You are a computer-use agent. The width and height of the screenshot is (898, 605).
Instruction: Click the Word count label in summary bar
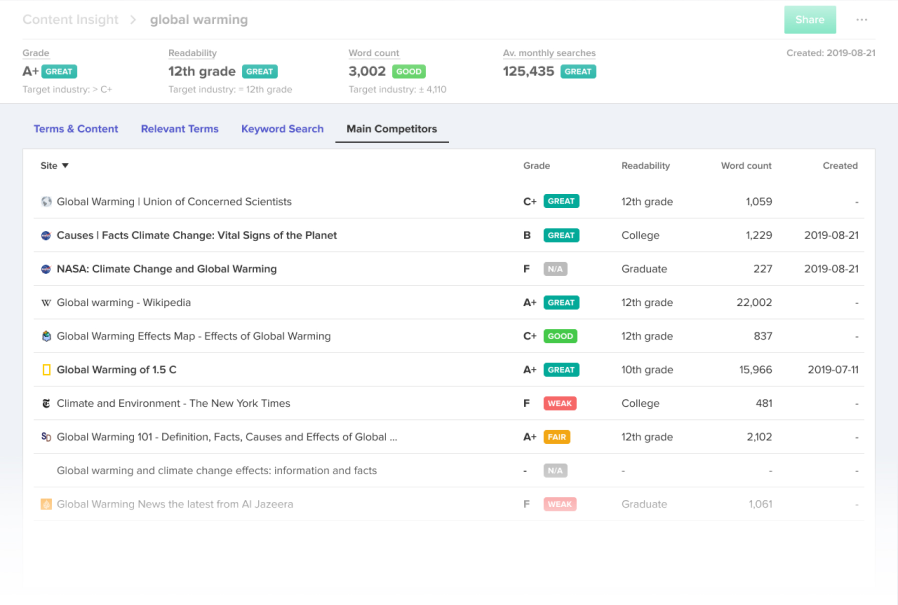pos(374,53)
